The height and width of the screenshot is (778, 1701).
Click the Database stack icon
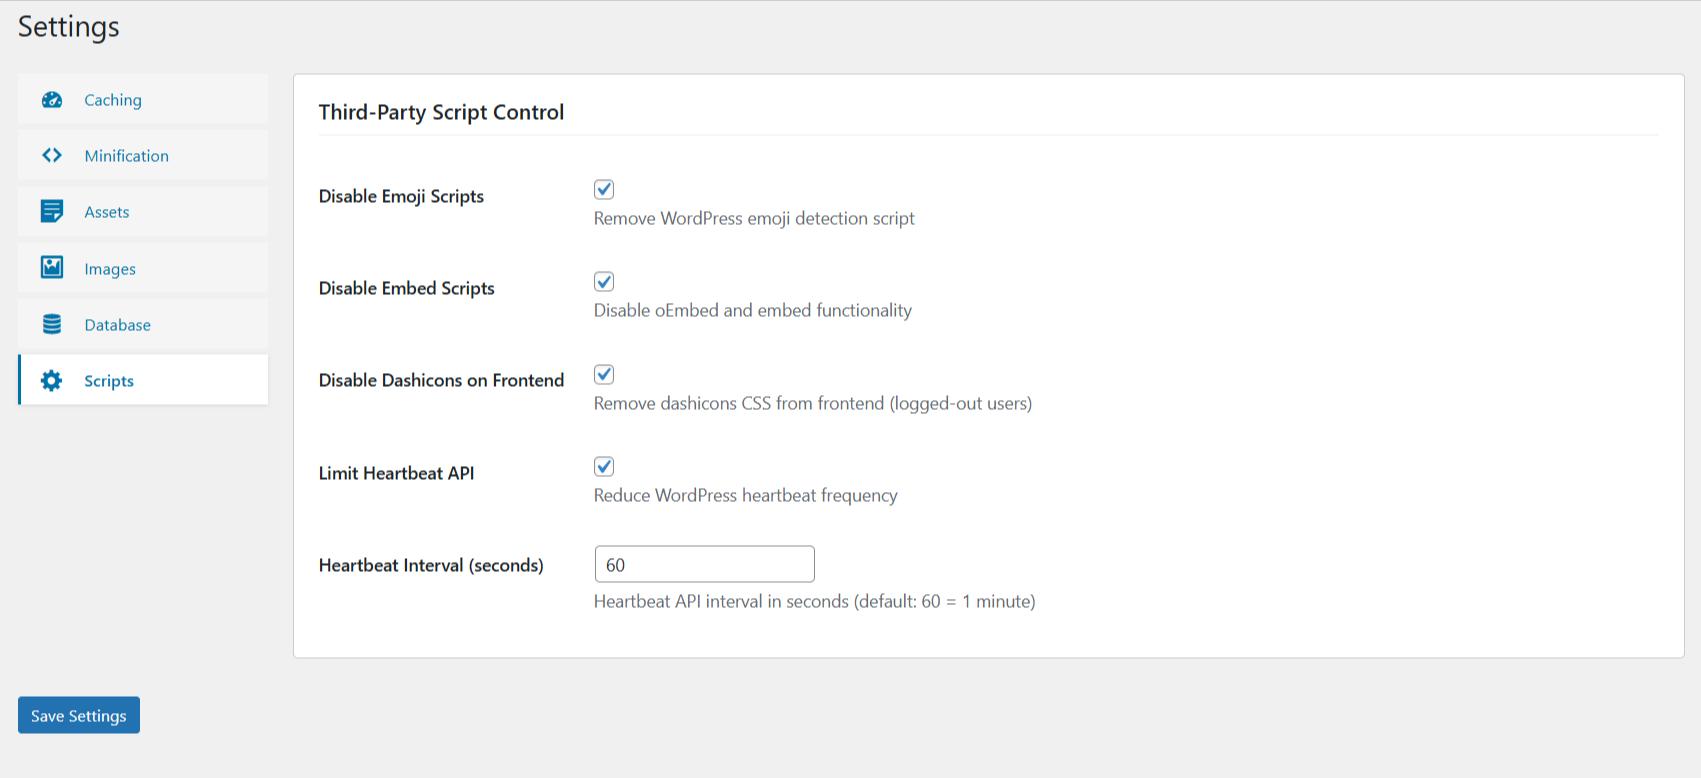(51, 324)
